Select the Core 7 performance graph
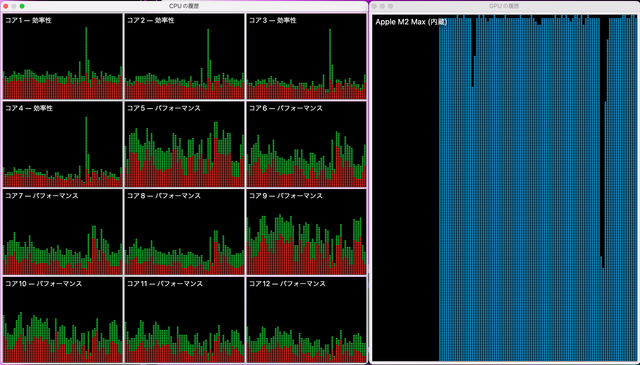 [x=62, y=232]
